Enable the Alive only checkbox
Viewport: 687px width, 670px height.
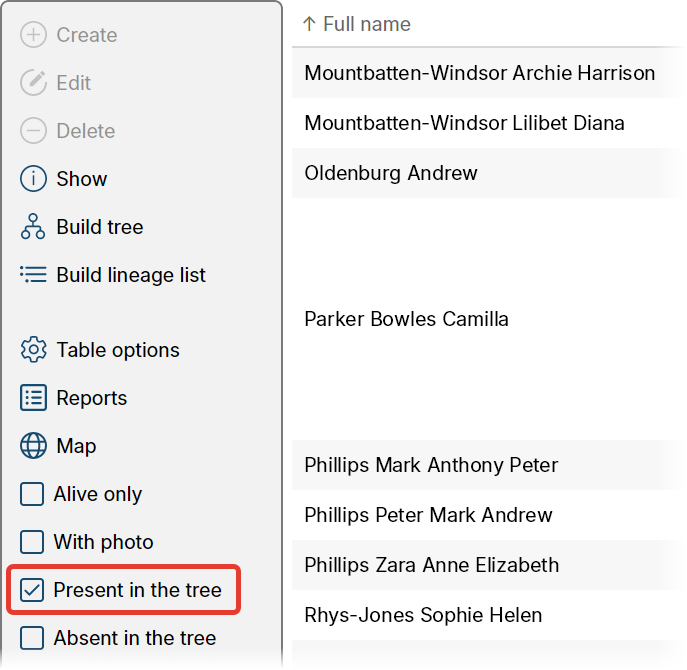(33, 494)
